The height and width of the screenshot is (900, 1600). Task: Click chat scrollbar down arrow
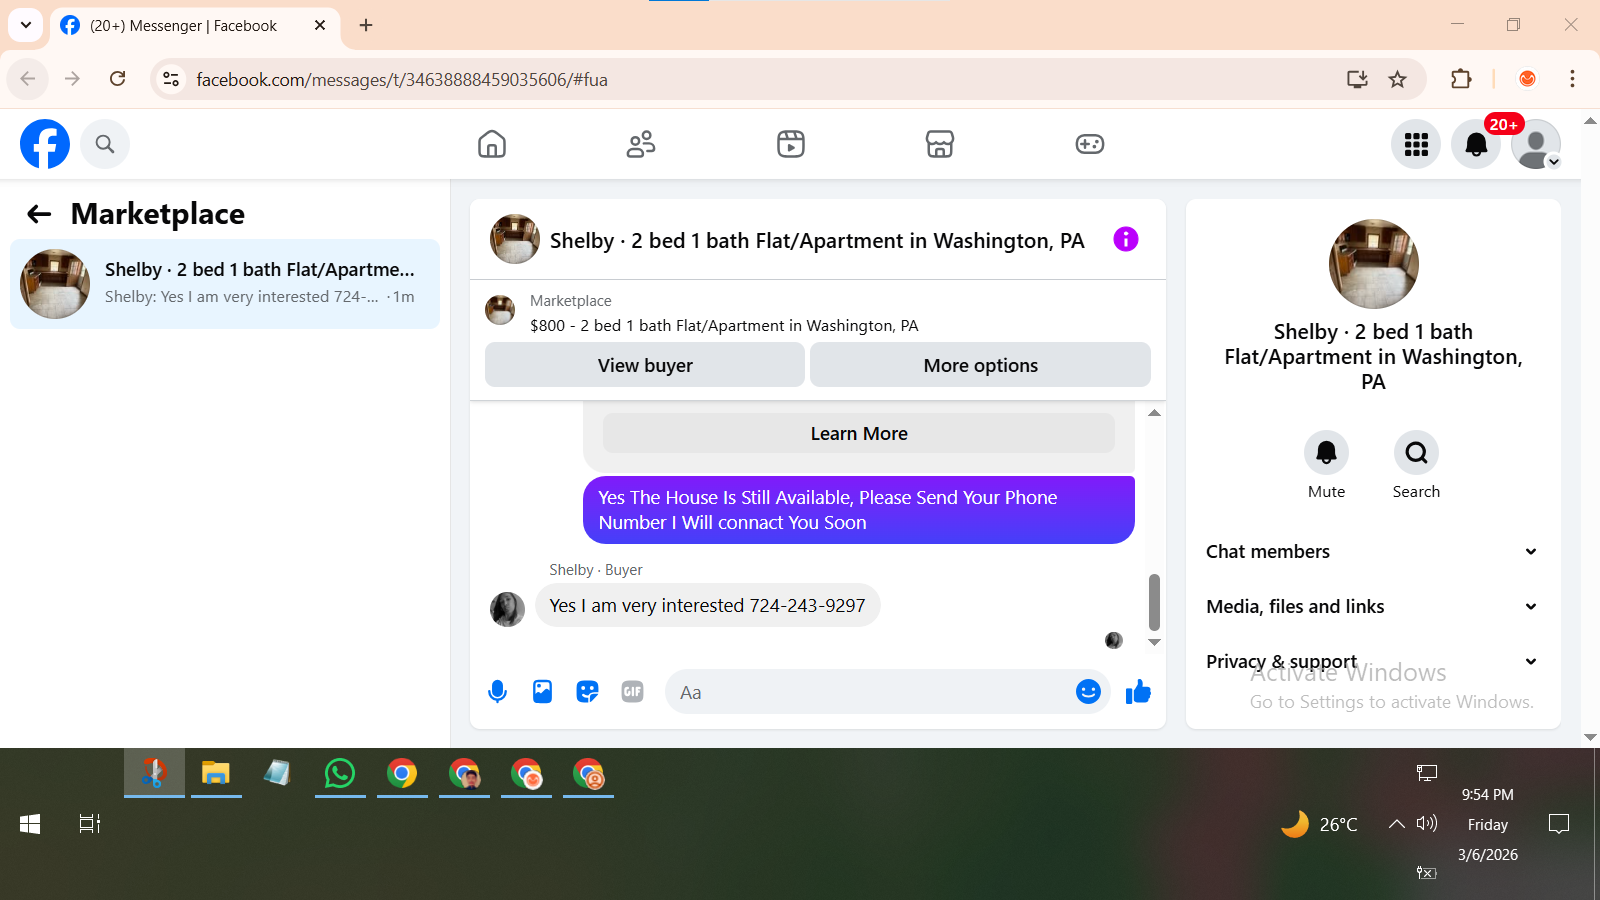tap(1154, 642)
